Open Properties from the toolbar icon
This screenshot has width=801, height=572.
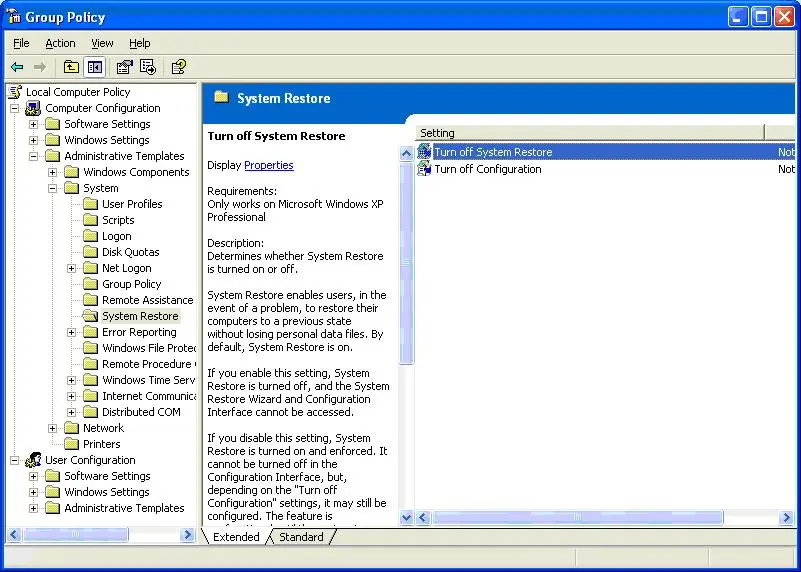click(124, 67)
